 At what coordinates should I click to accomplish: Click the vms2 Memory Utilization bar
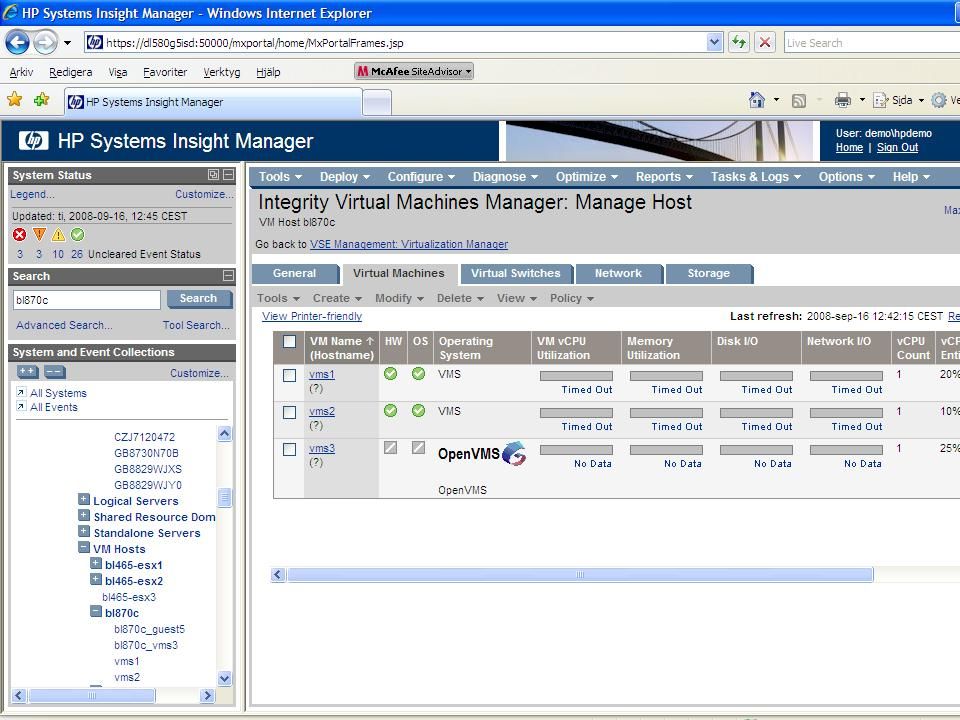click(x=666, y=413)
